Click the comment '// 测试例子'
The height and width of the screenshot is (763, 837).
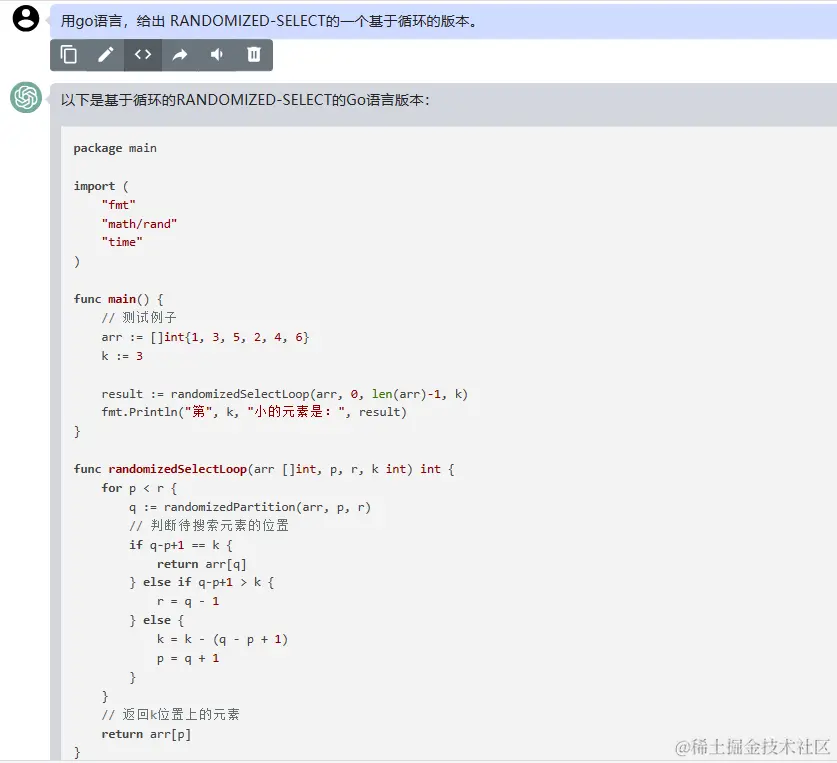click(x=139, y=318)
